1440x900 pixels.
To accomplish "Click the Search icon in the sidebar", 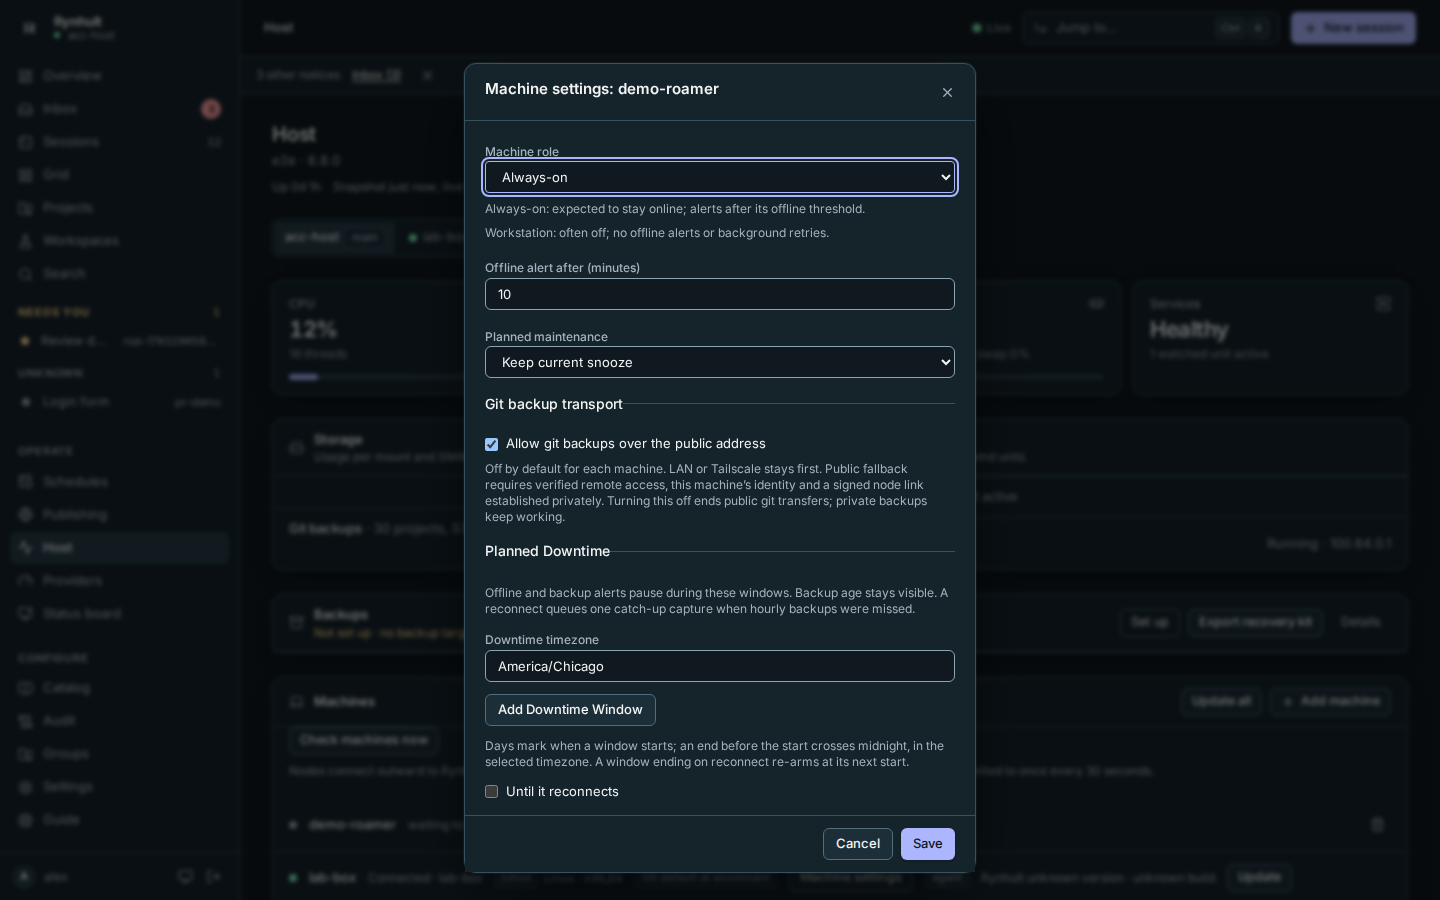I will pos(26,274).
